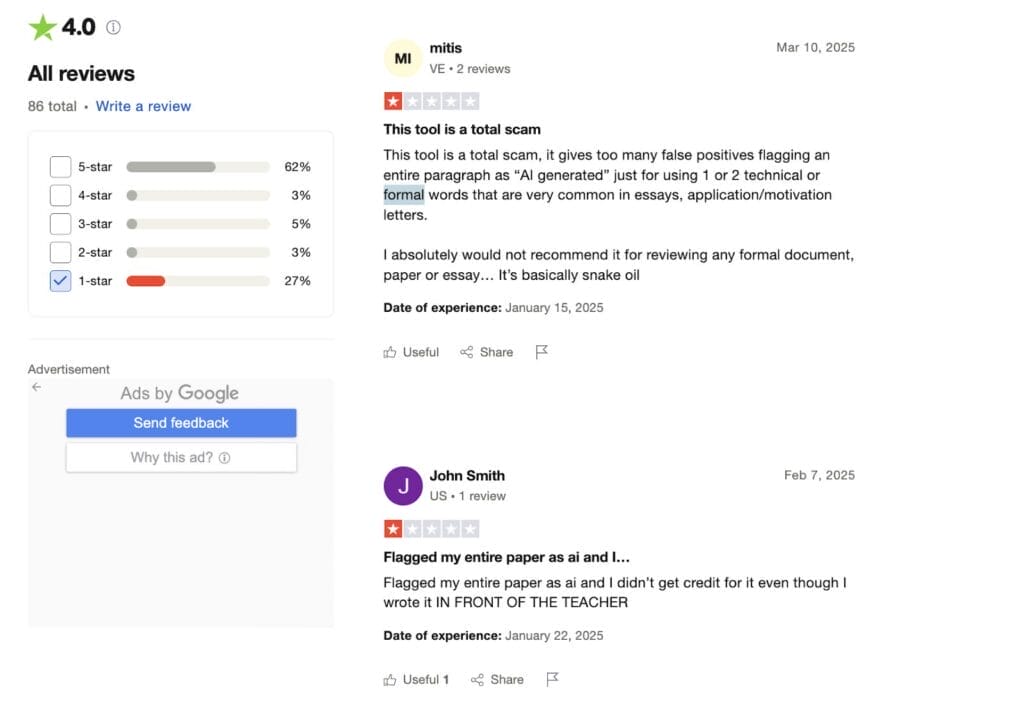Click the Why this ad? button
The width and height of the screenshot is (1024, 707).
[181, 458]
